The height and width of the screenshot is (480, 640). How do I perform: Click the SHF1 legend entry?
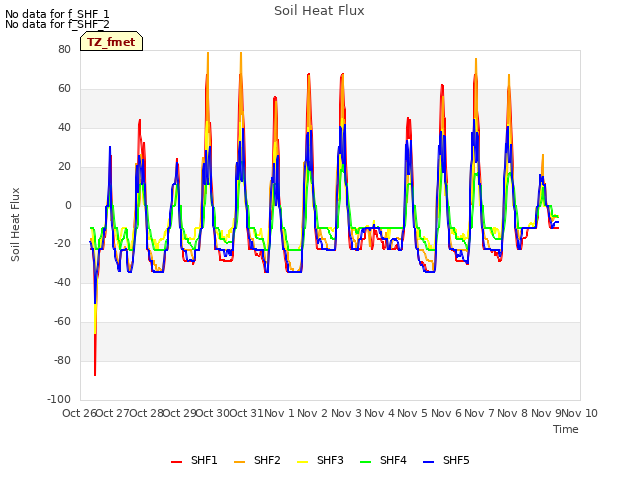[x=194, y=460]
